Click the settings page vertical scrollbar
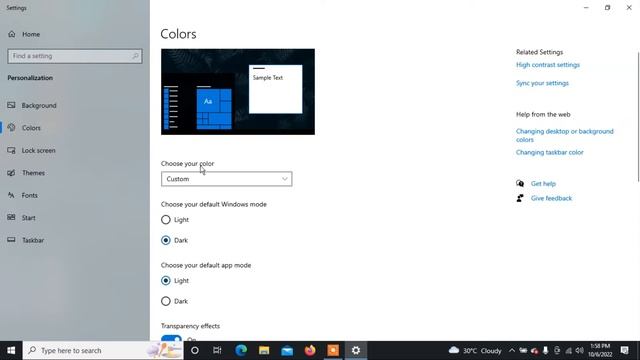Viewport: 640px width, 360px height. click(x=638, y=117)
